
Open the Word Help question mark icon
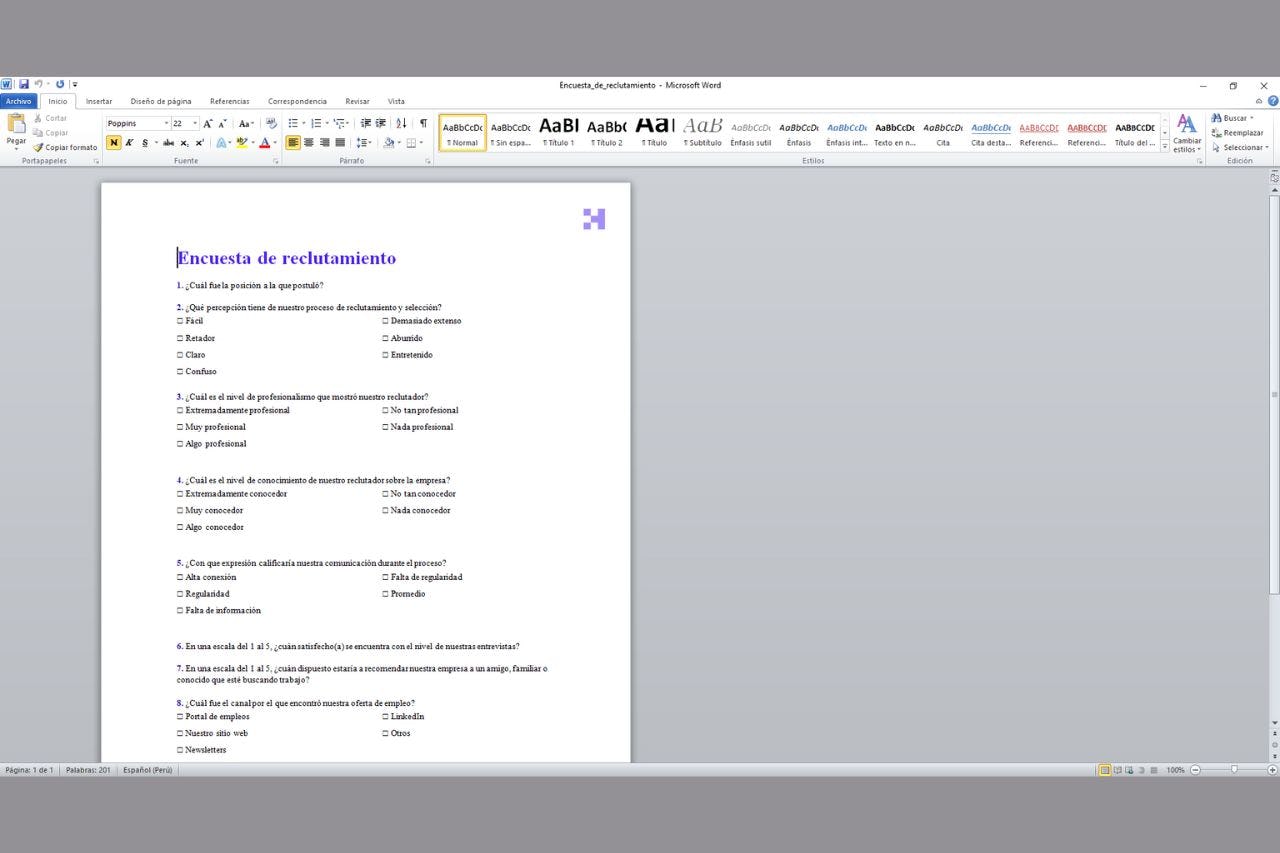pyautogui.click(x=1273, y=101)
